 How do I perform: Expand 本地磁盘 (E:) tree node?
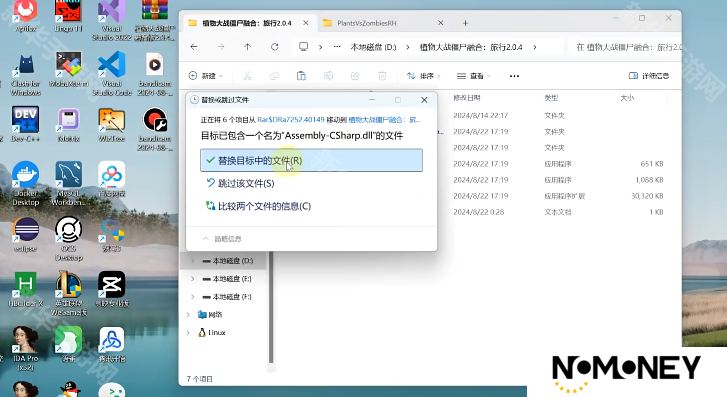[192, 279]
